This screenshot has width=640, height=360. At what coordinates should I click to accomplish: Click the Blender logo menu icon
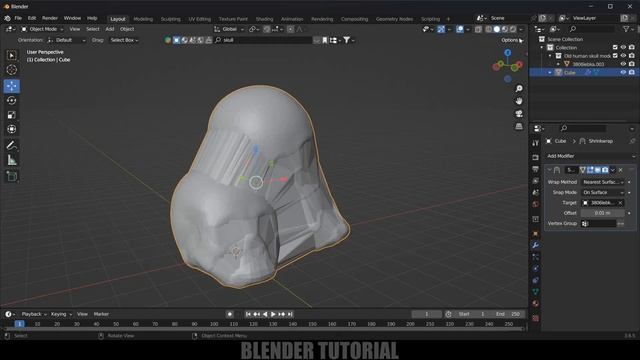click(x=7, y=18)
